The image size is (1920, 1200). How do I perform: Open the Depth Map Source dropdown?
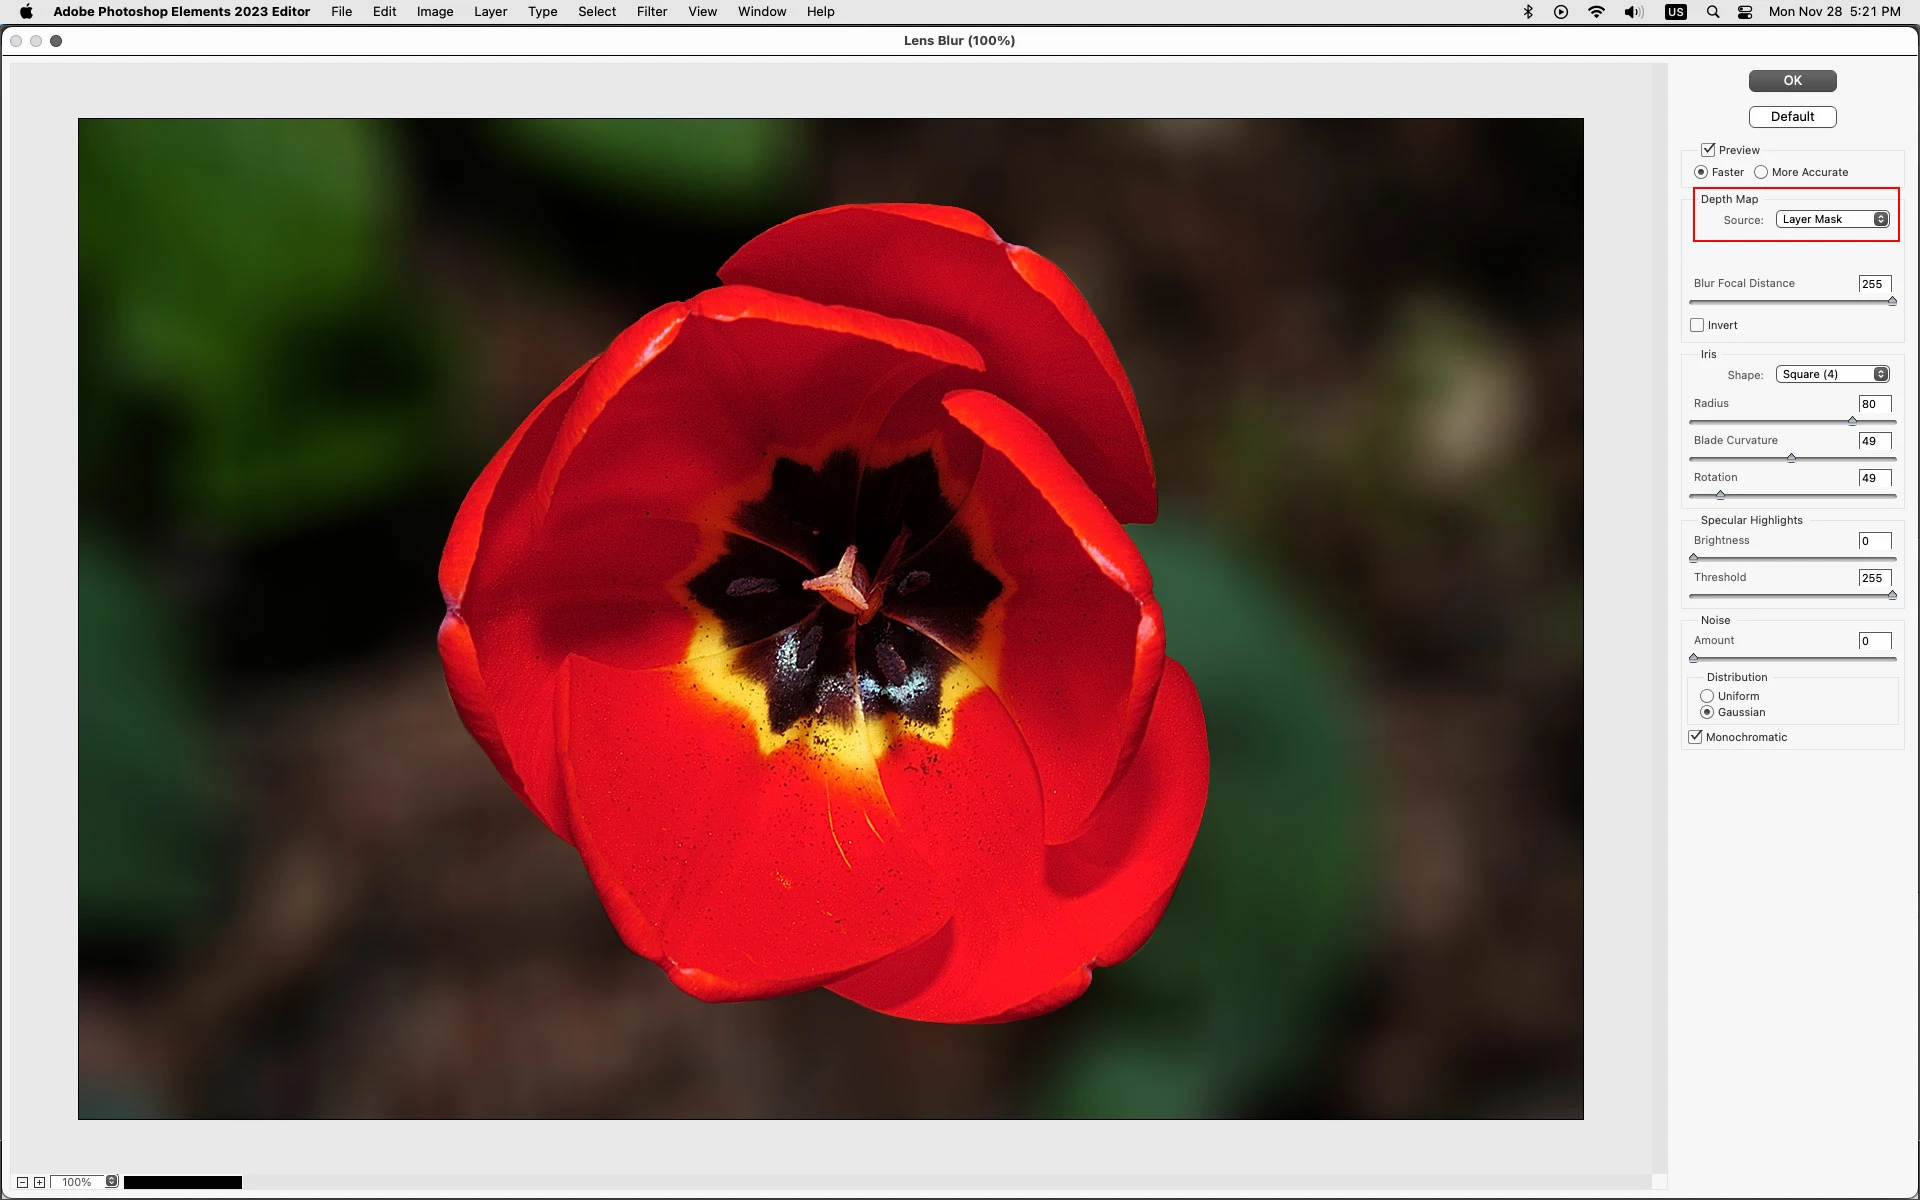(x=1832, y=219)
